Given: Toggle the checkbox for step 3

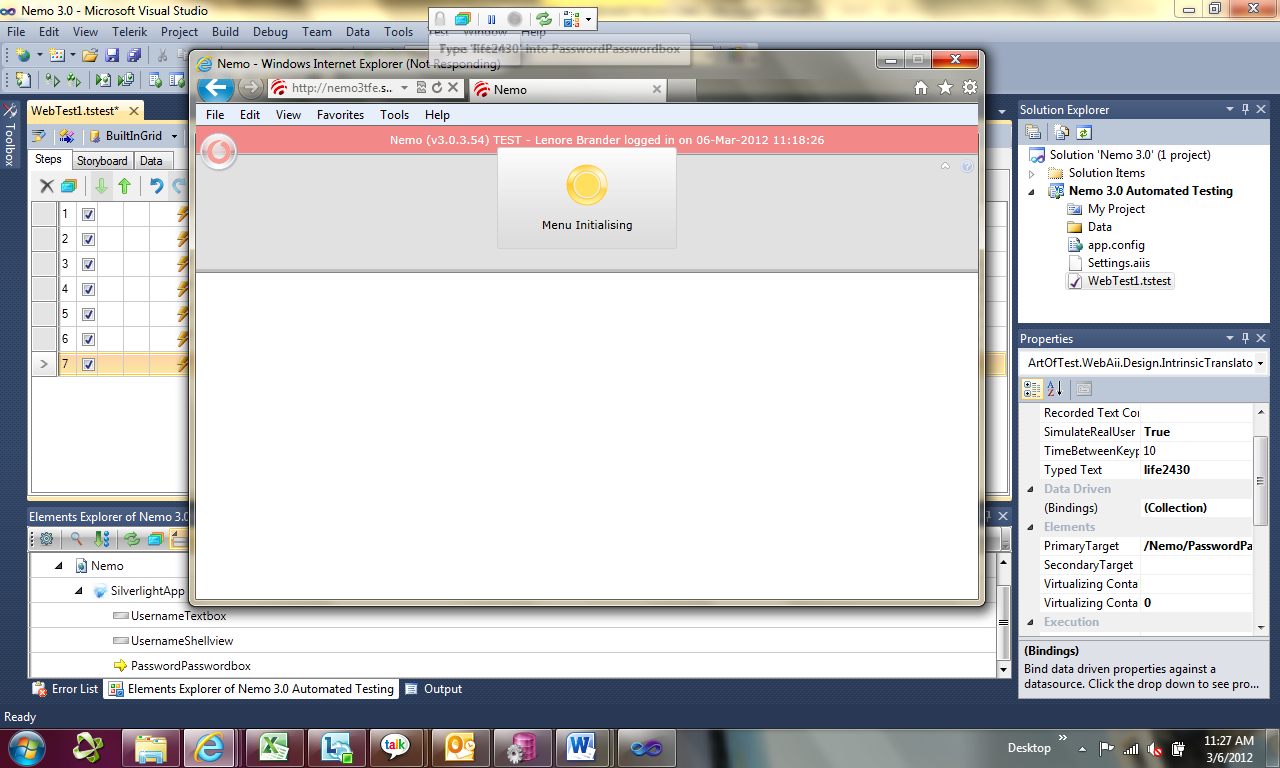Looking at the screenshot, I should 88,264.
